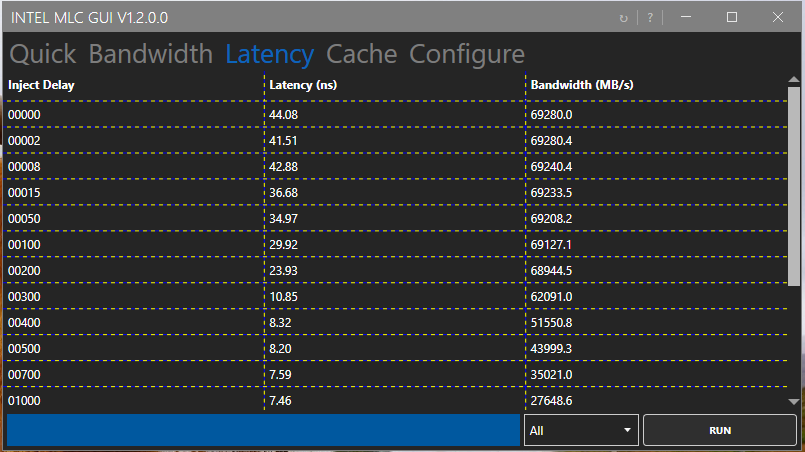Image resolution: width=805 pixels, height=452 pixels.
Task: Open the Configure tab
Action: (x=467, y=54)
